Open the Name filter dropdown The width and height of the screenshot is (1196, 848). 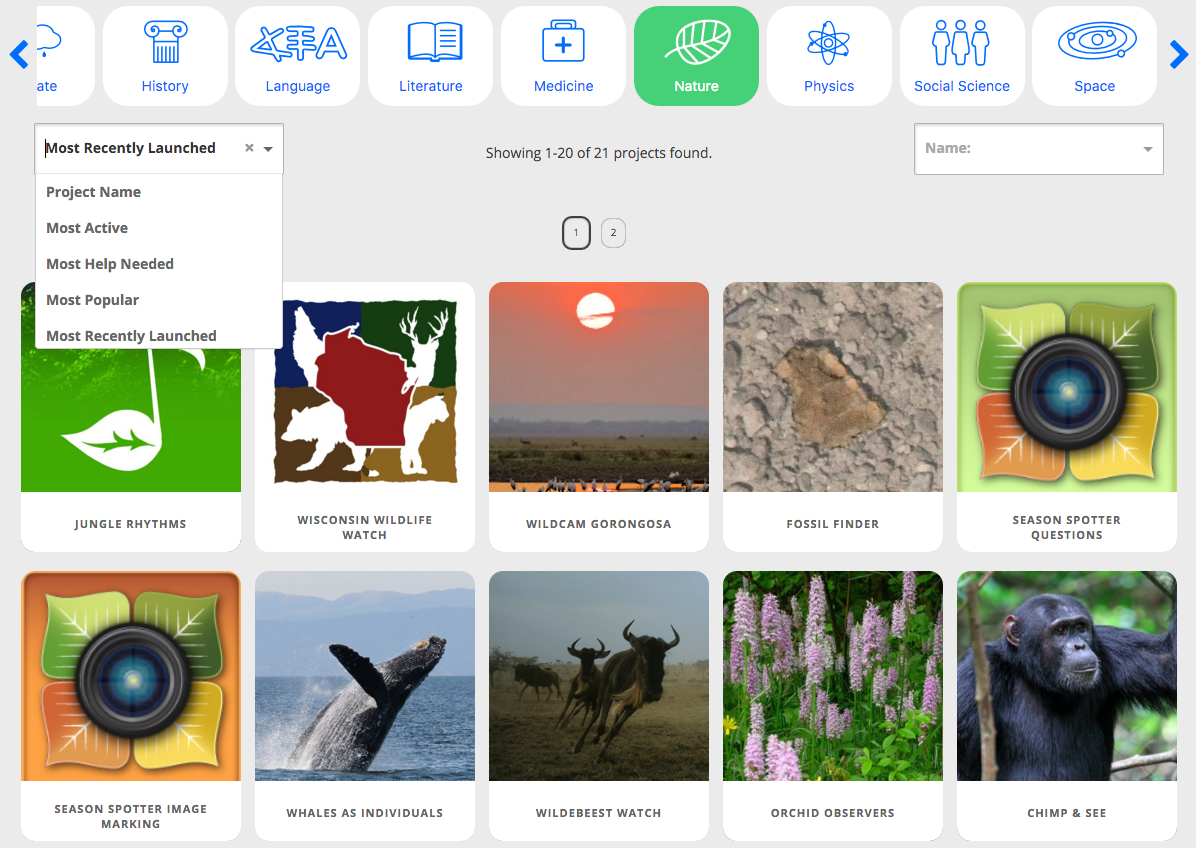point(1038,148)
